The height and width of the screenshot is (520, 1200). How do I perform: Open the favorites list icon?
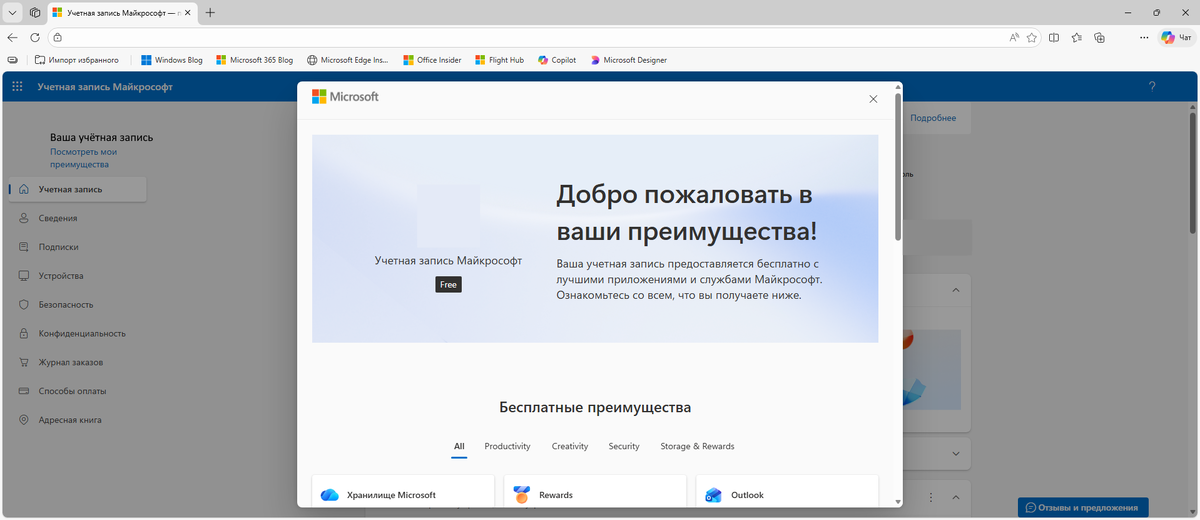point(1077,37)
